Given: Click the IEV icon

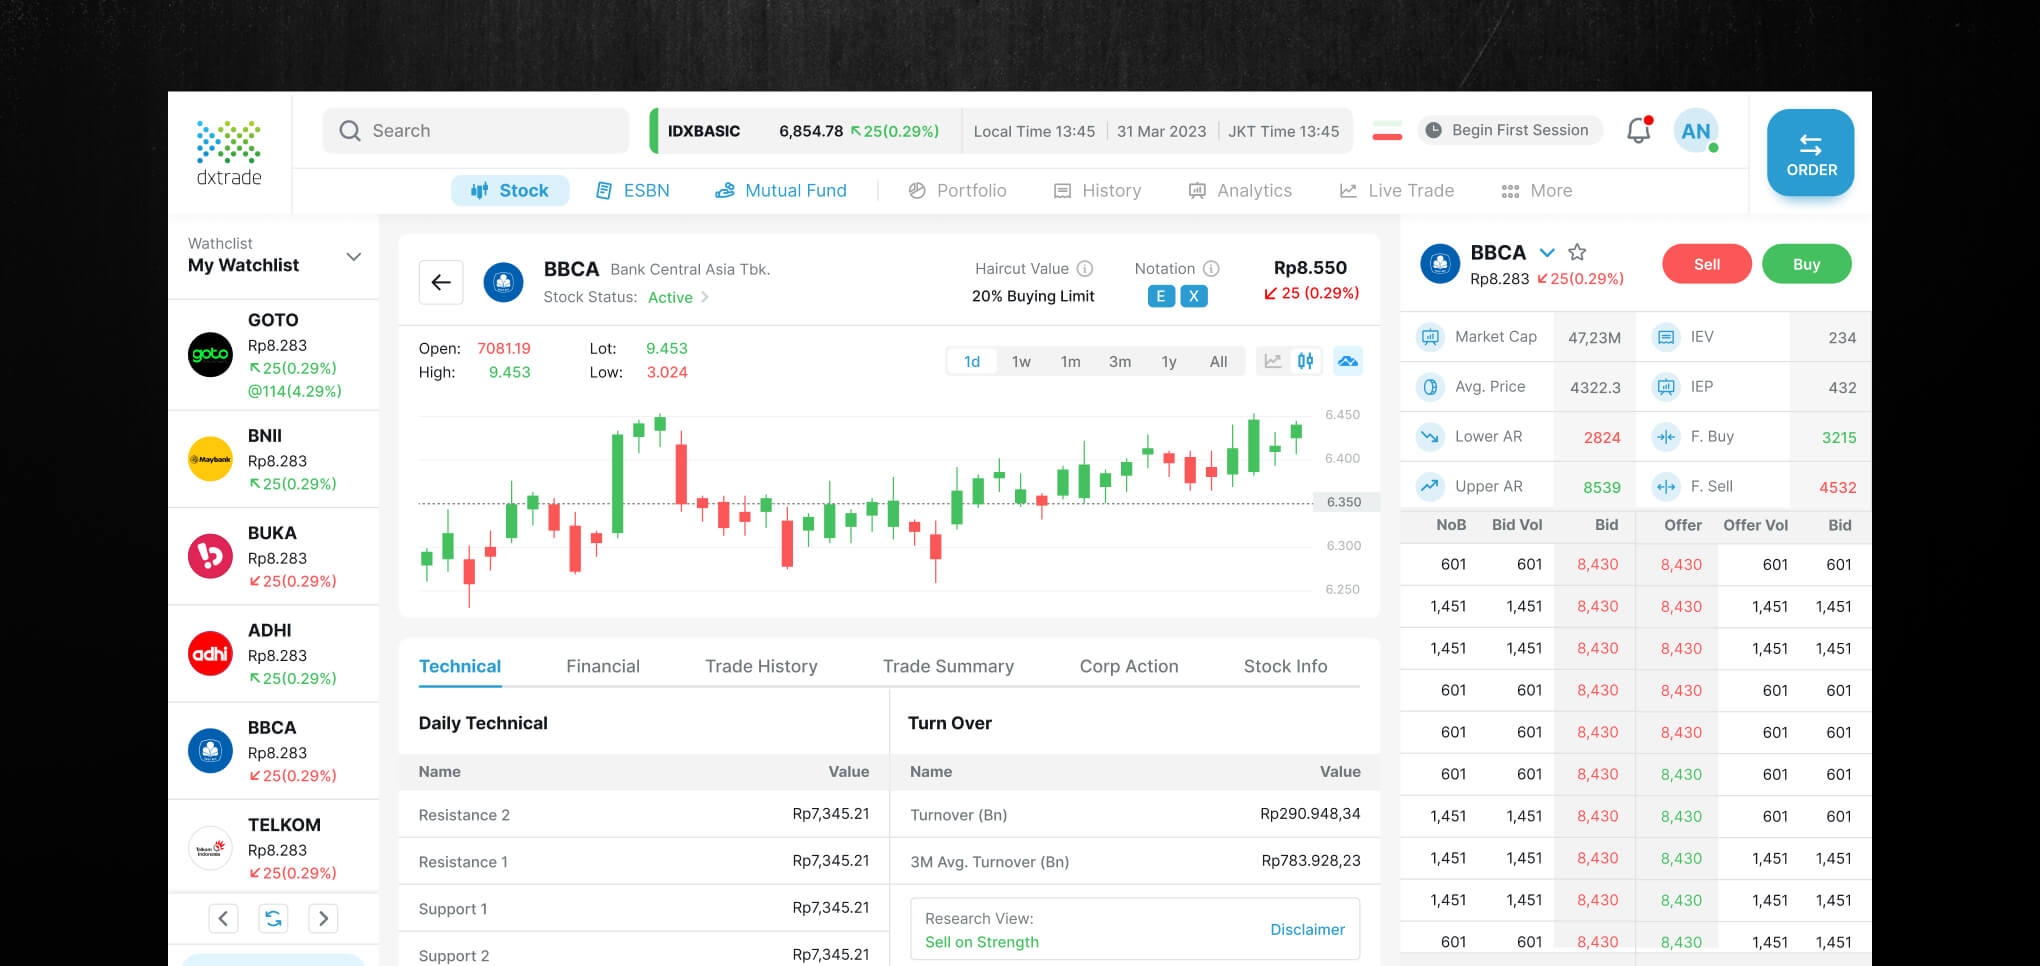Looking at the screenshot, I should click(x=1666, y=337).
